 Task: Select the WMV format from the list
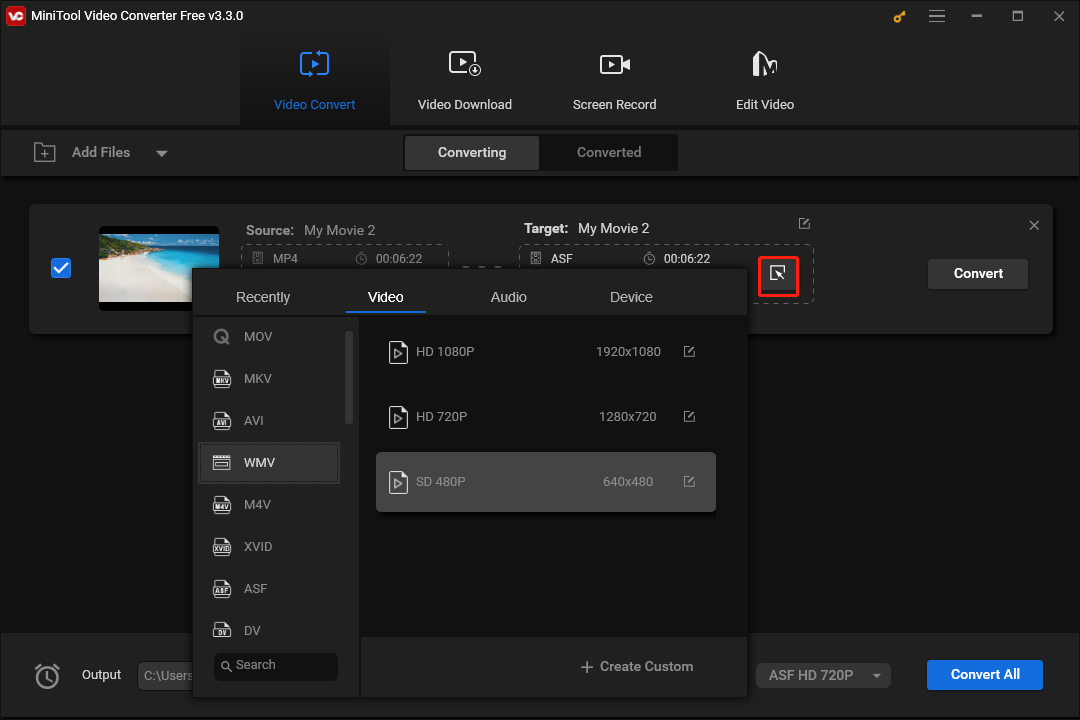tap(268, 462)
